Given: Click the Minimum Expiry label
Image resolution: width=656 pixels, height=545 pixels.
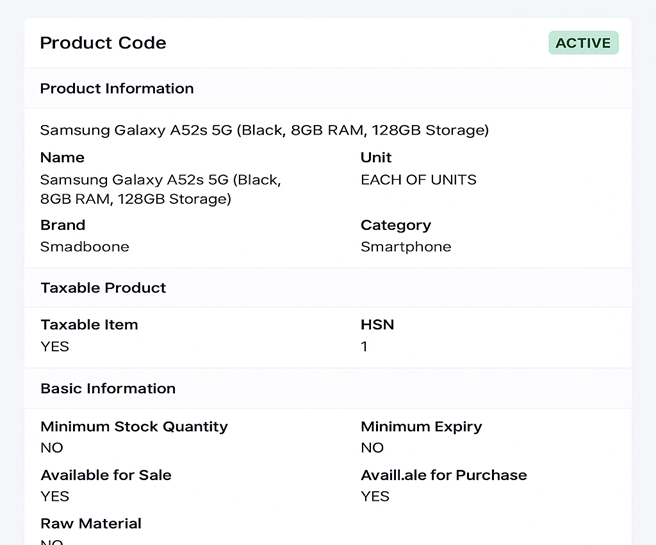Looking at the screenshot, I should pos(421,427).
